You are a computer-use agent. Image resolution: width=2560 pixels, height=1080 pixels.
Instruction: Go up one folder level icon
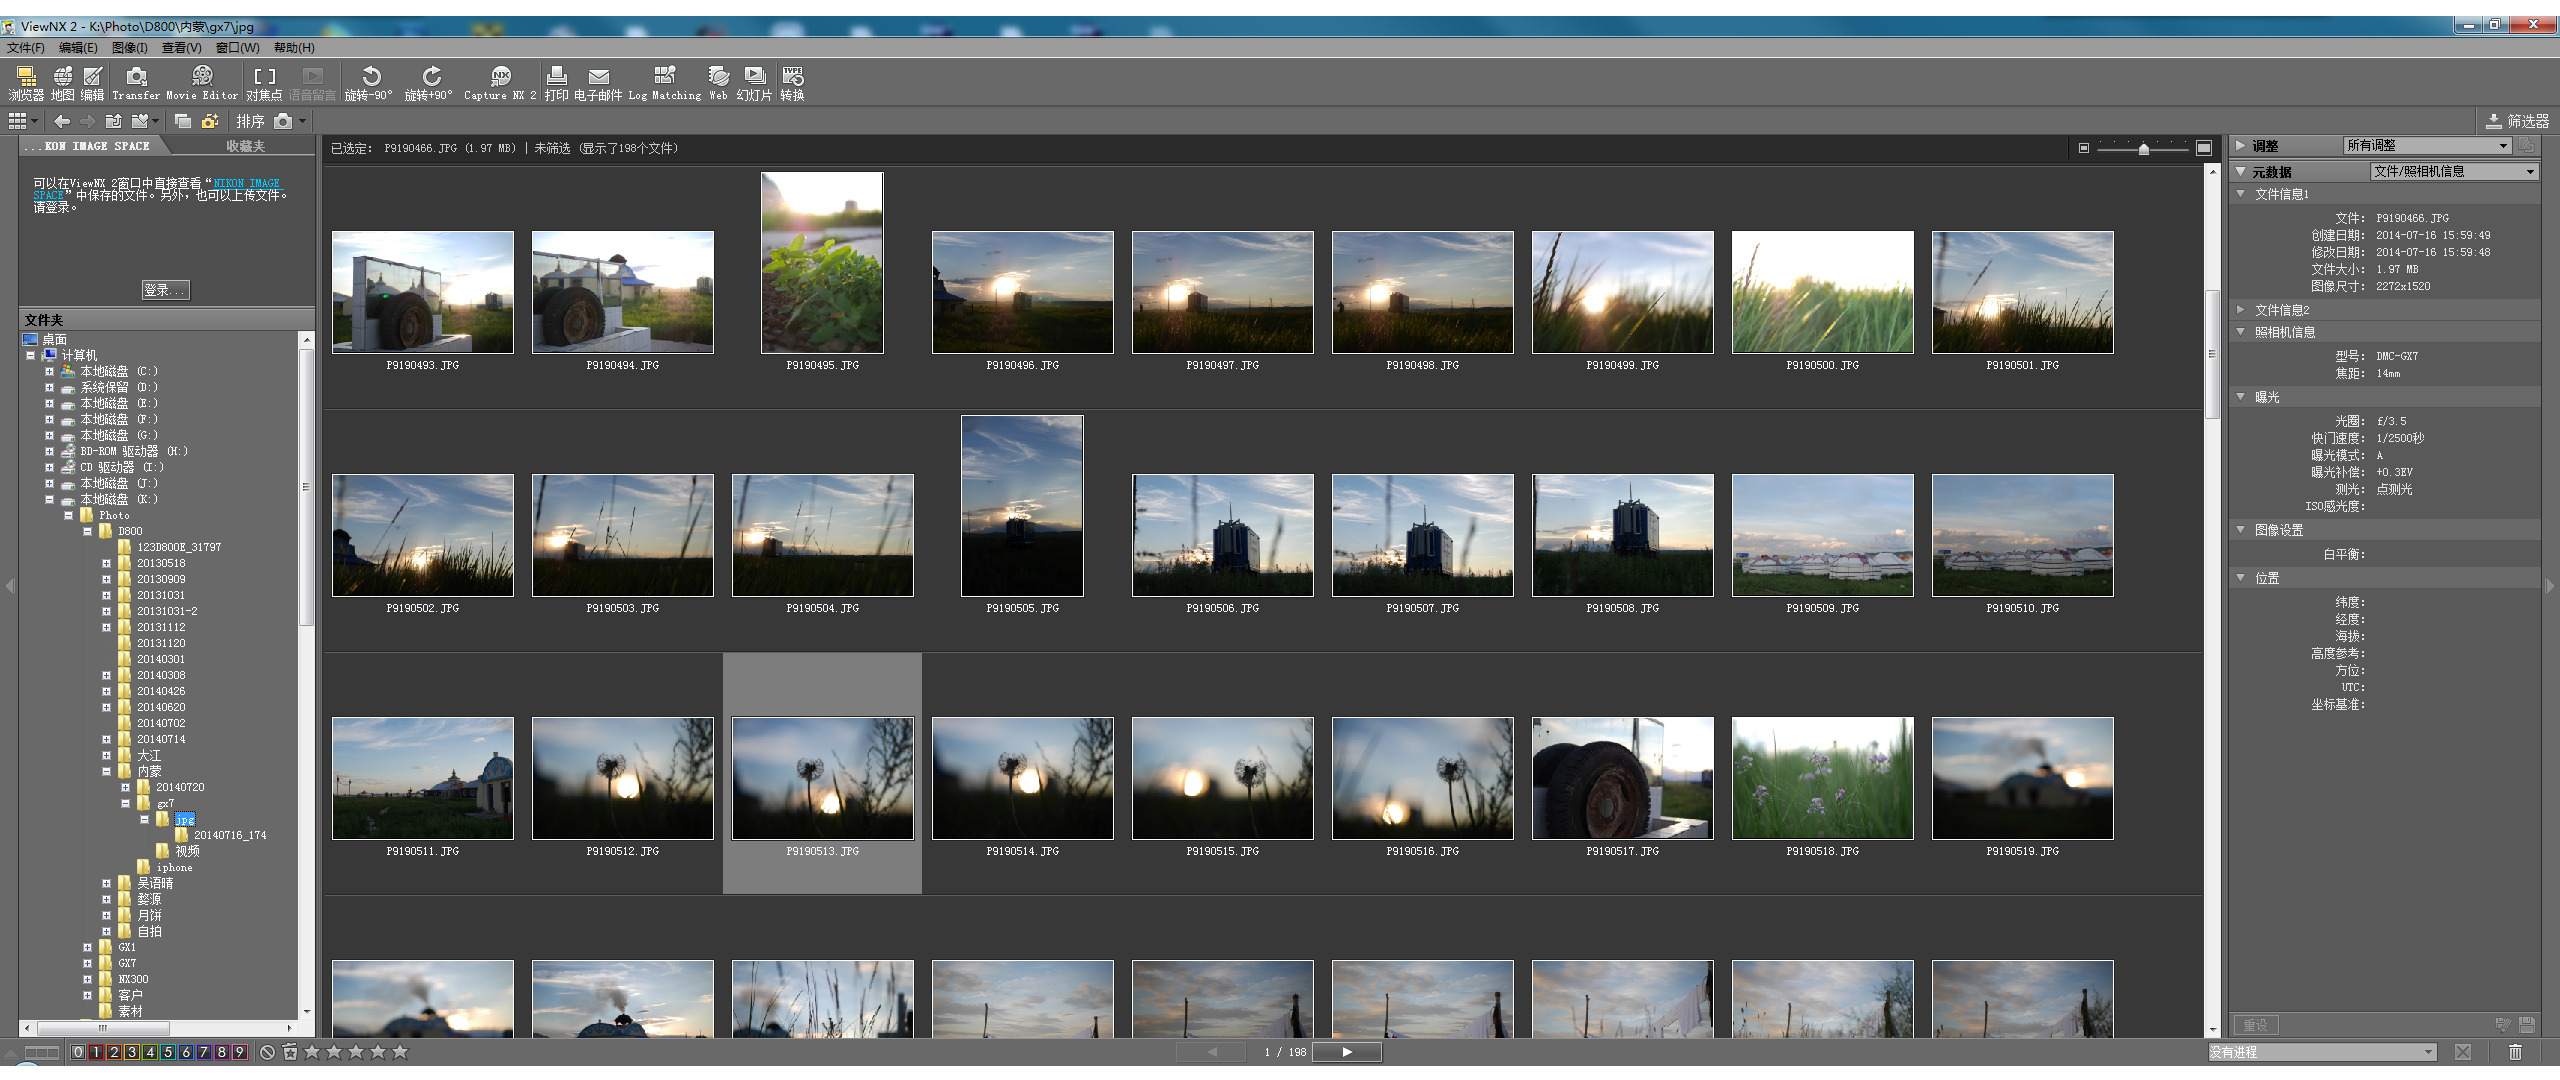pos(114,121)
